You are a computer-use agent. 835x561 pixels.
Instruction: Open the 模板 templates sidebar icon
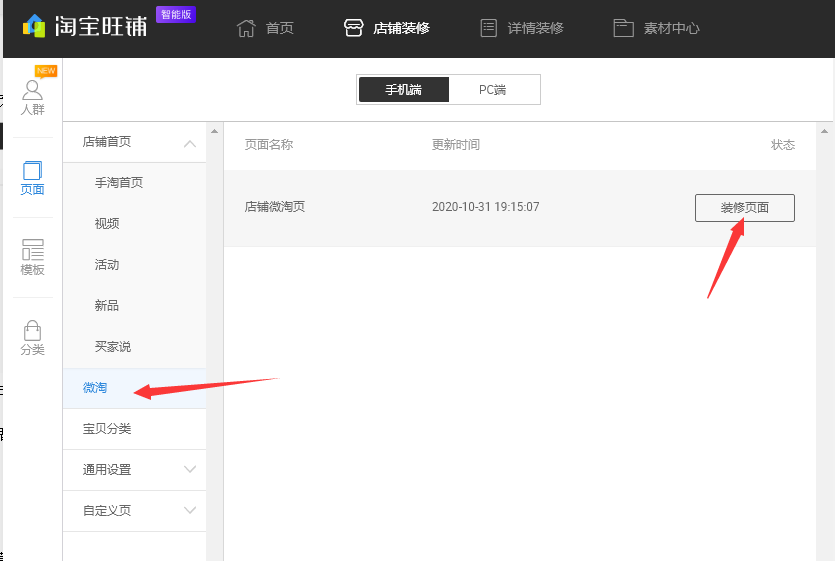click(33, 250)
